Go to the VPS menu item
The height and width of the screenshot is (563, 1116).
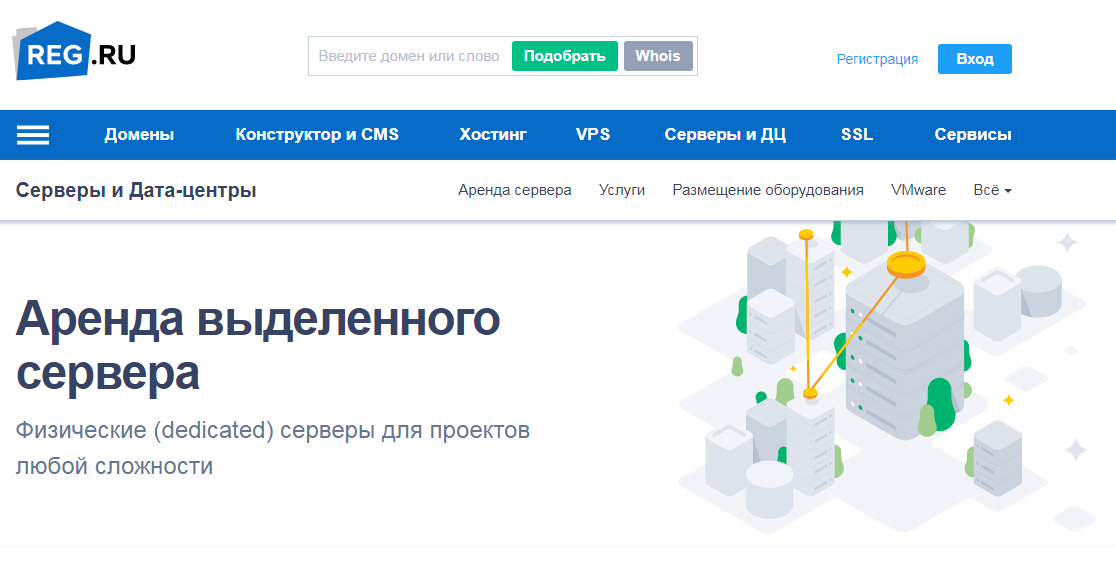pyautogui.click(x=593, y=135)
